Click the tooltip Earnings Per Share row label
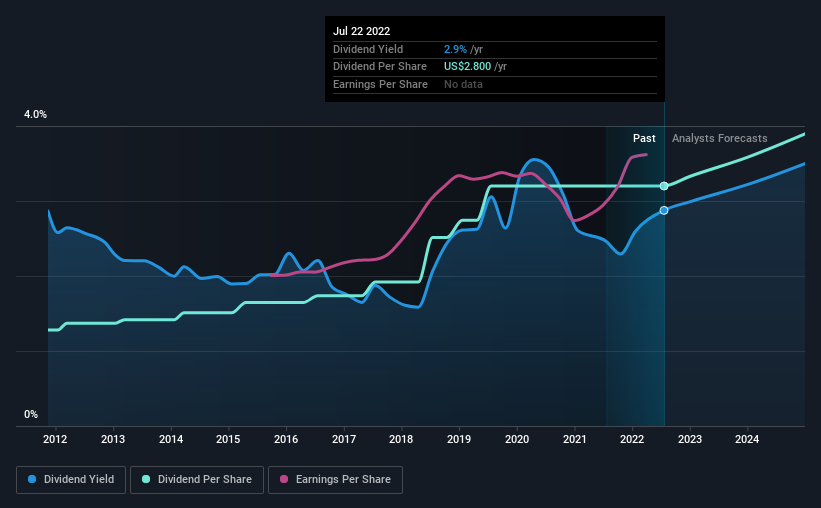 (380, 84)
